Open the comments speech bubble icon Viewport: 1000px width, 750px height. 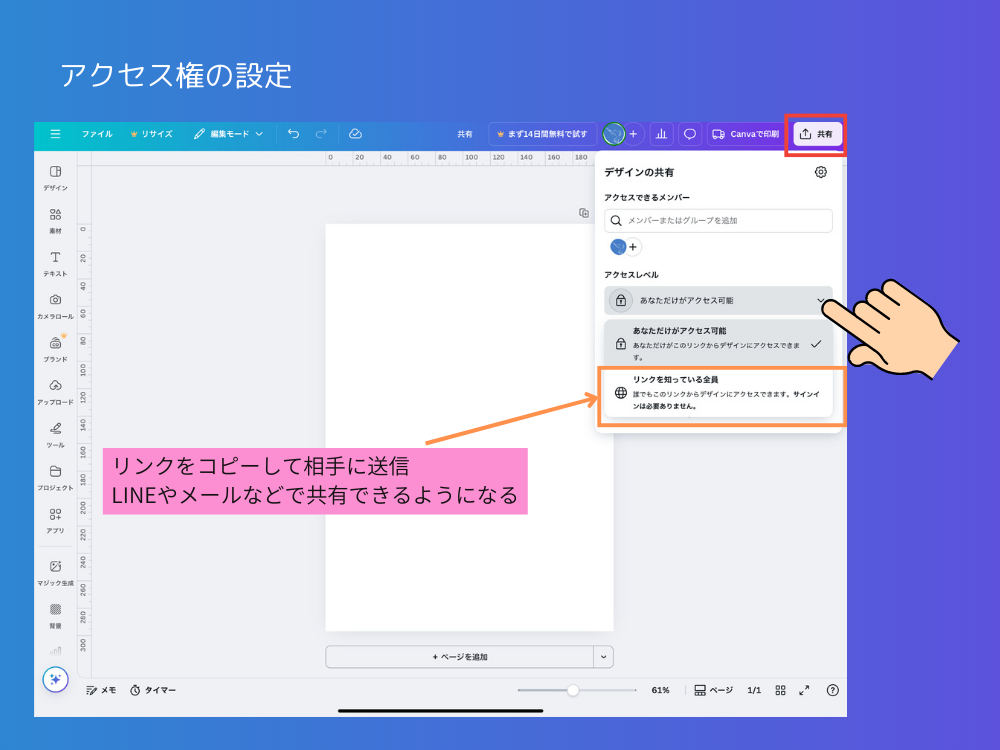[x=689, y=134]
